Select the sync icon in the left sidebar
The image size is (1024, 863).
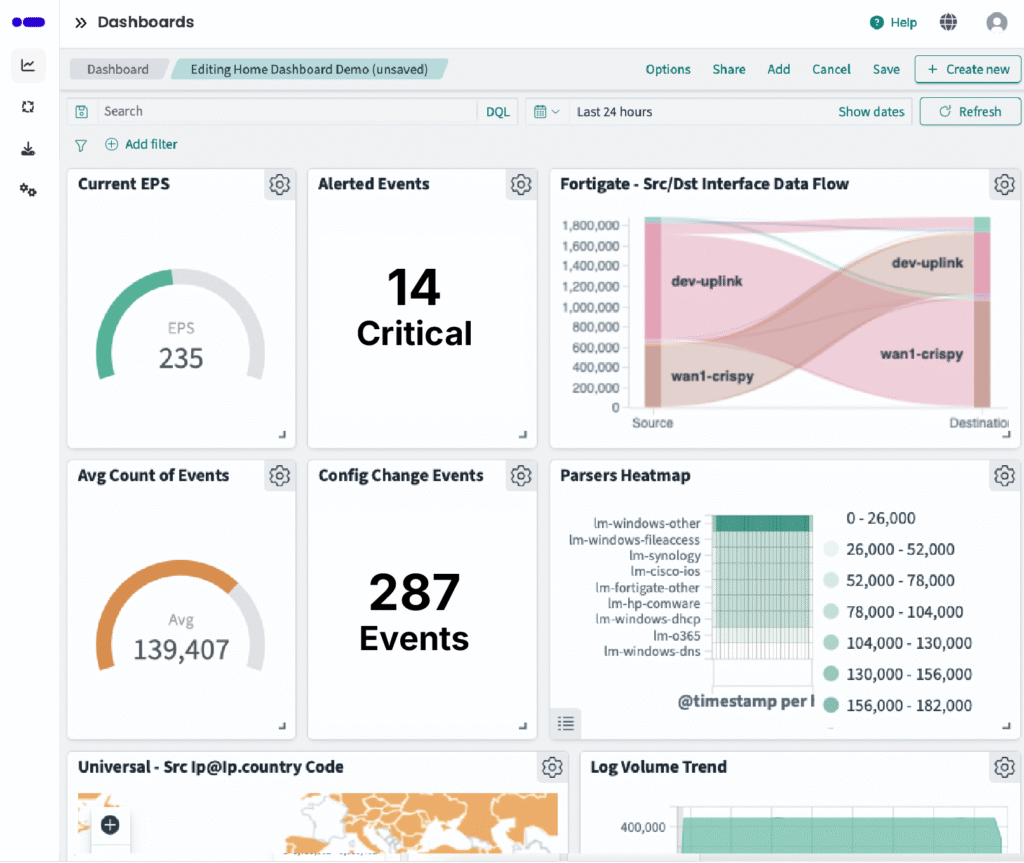click(x=28, y=107)
